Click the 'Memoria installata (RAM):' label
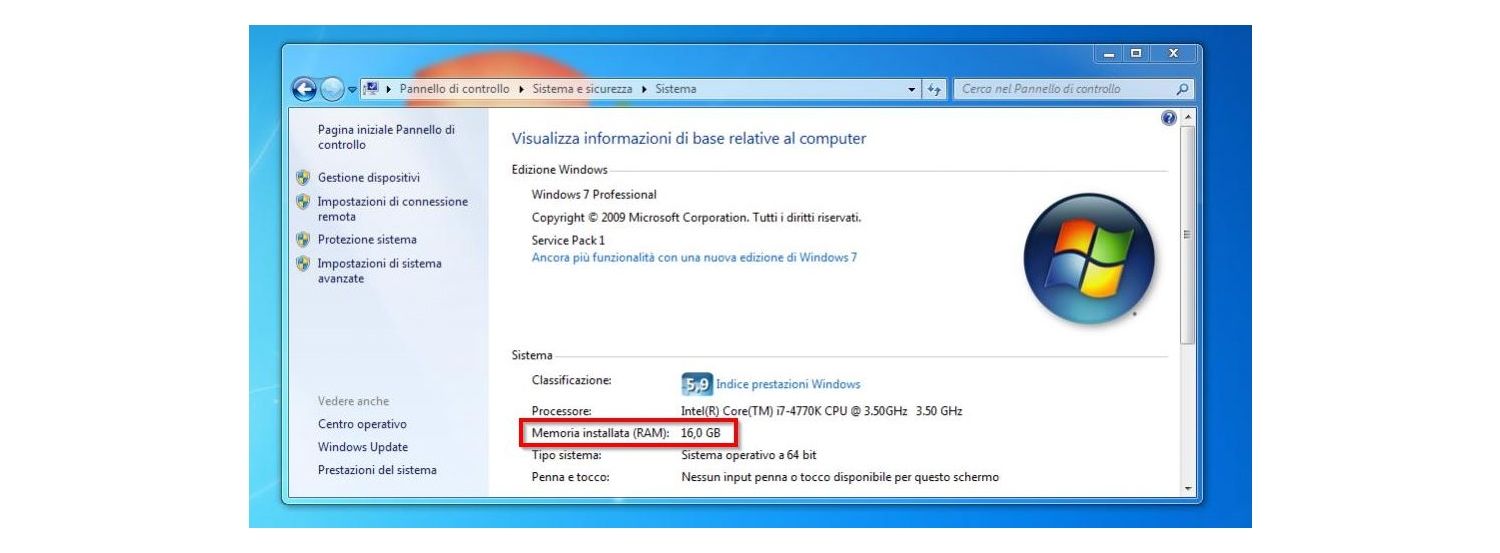1500x553 pixels. (x=600, y=433)
